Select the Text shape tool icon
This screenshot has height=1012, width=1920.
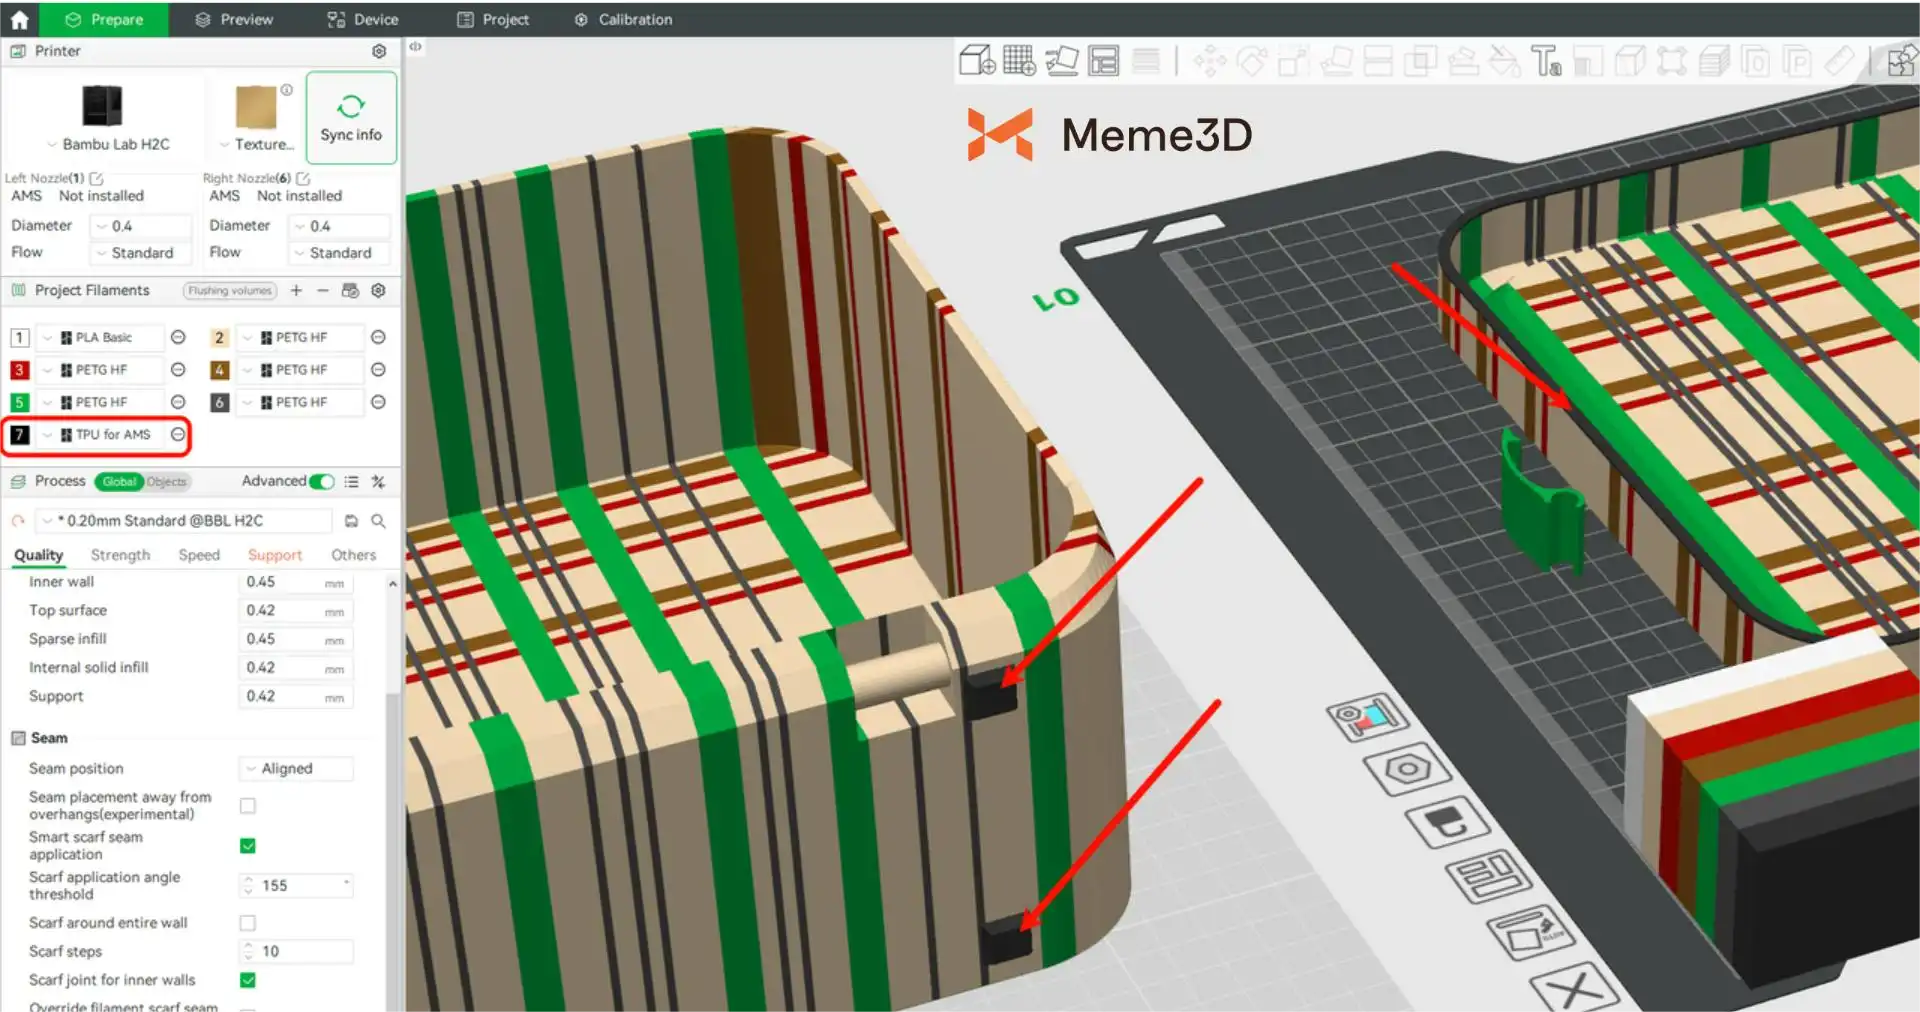[1545, 61]
